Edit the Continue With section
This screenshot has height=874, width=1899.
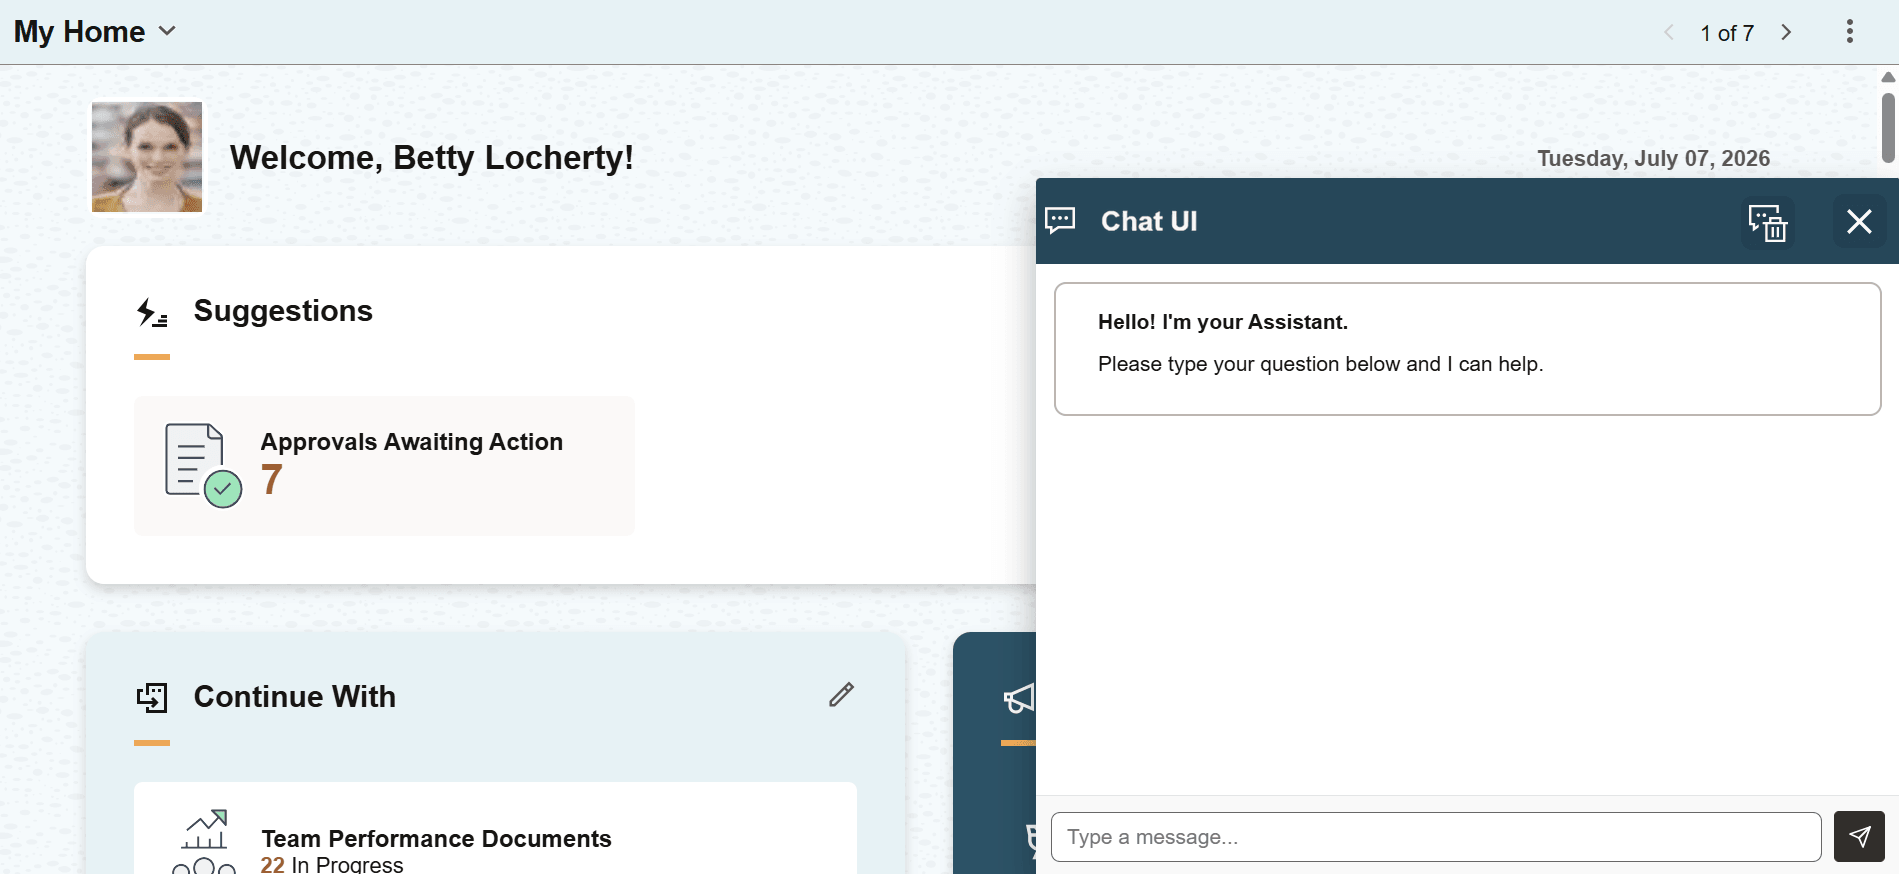click(x=841, y=695)
